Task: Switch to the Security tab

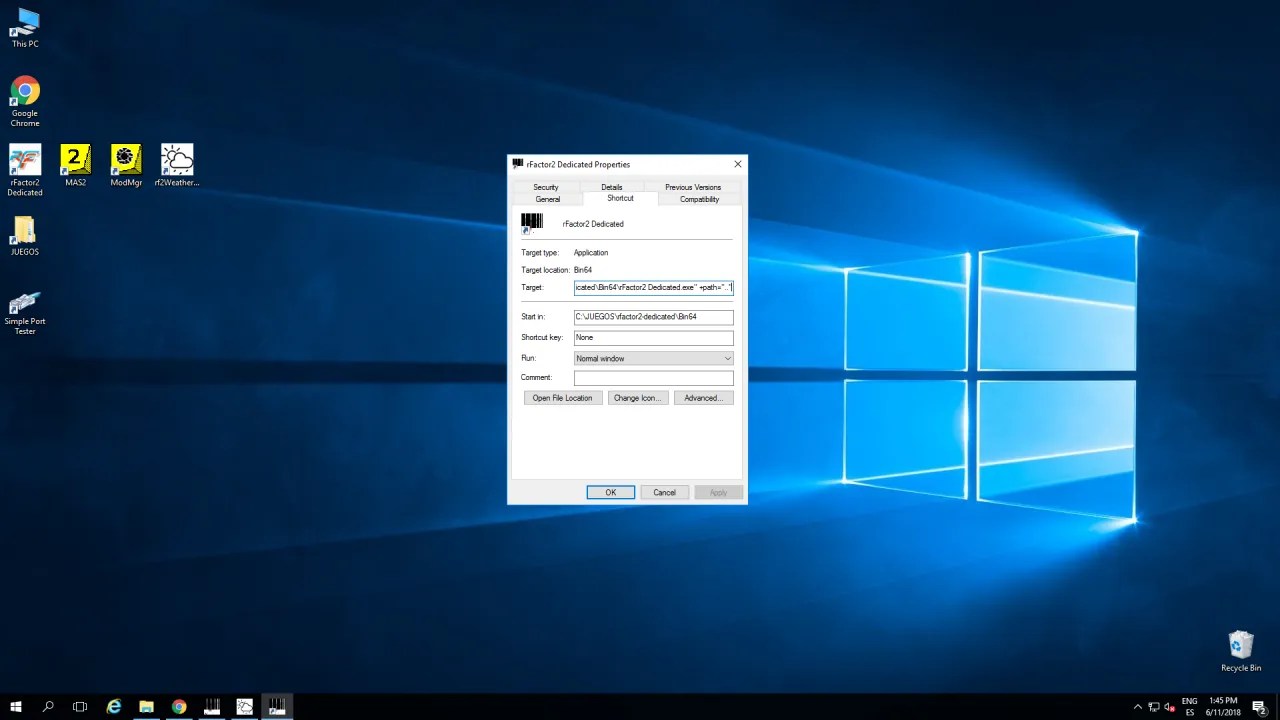Action: point(546,187)
